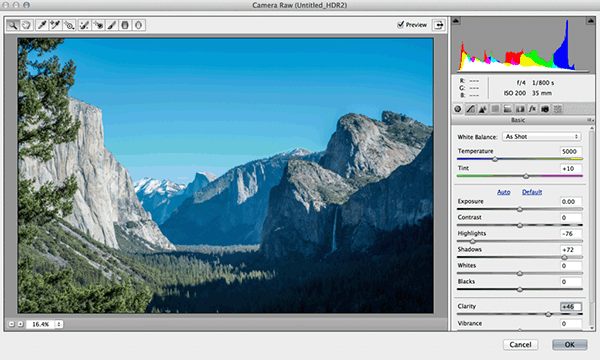The image size is (600, 360).
Task: Click the Default tone link
Action: pos(532,192)
